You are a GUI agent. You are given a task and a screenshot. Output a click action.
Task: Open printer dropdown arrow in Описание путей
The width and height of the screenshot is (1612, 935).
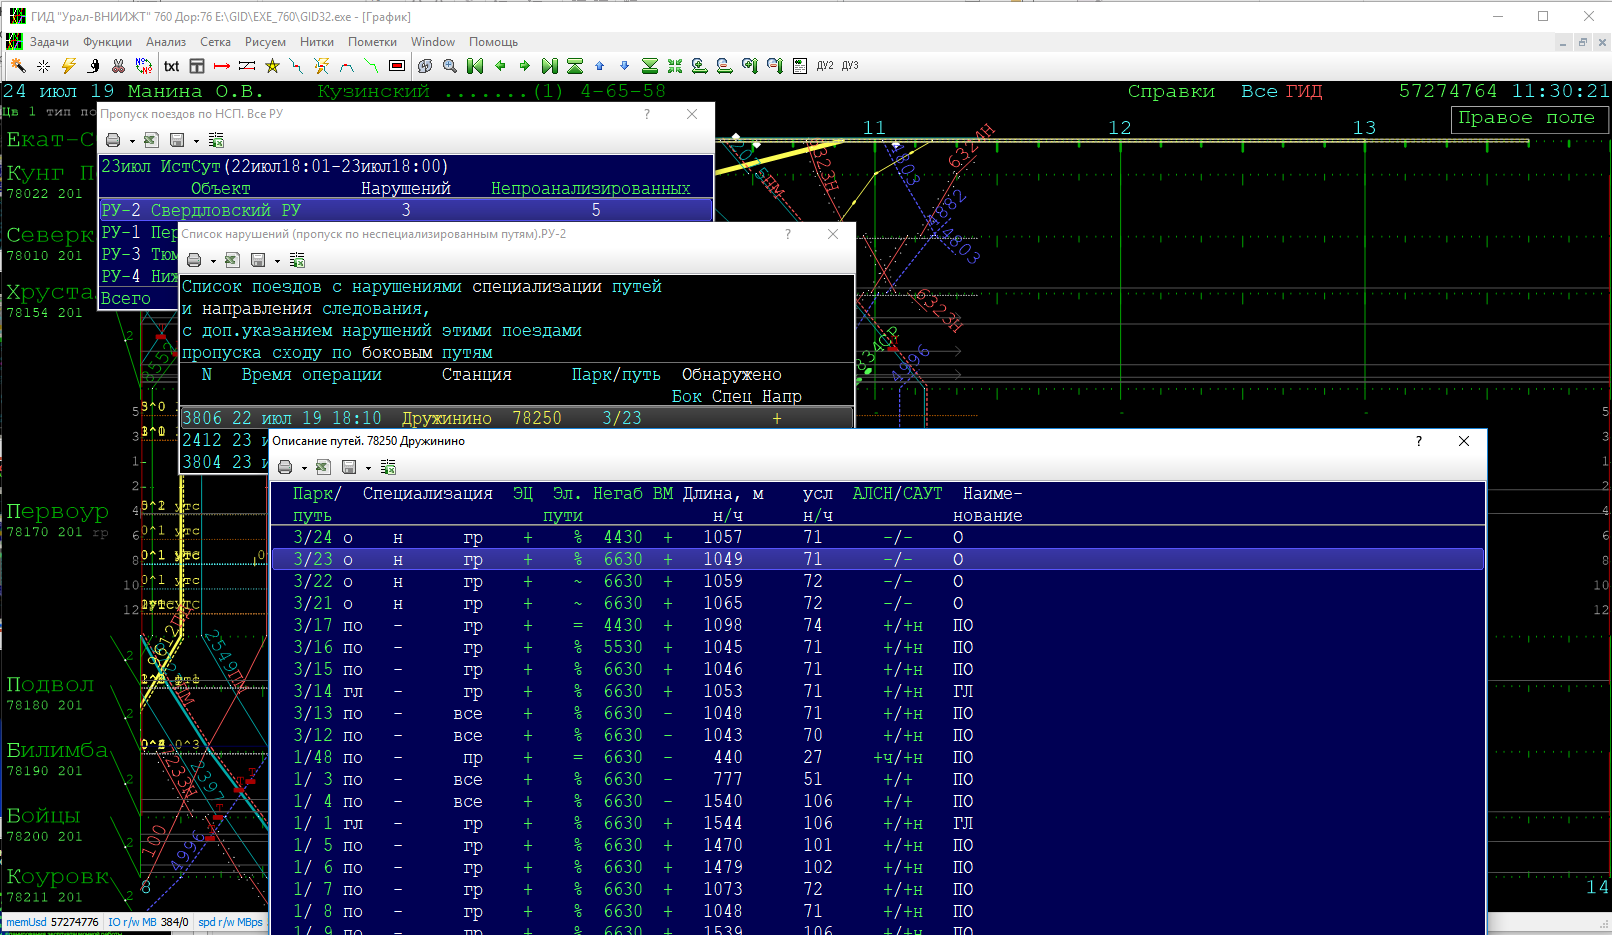(x=304, y=468)
